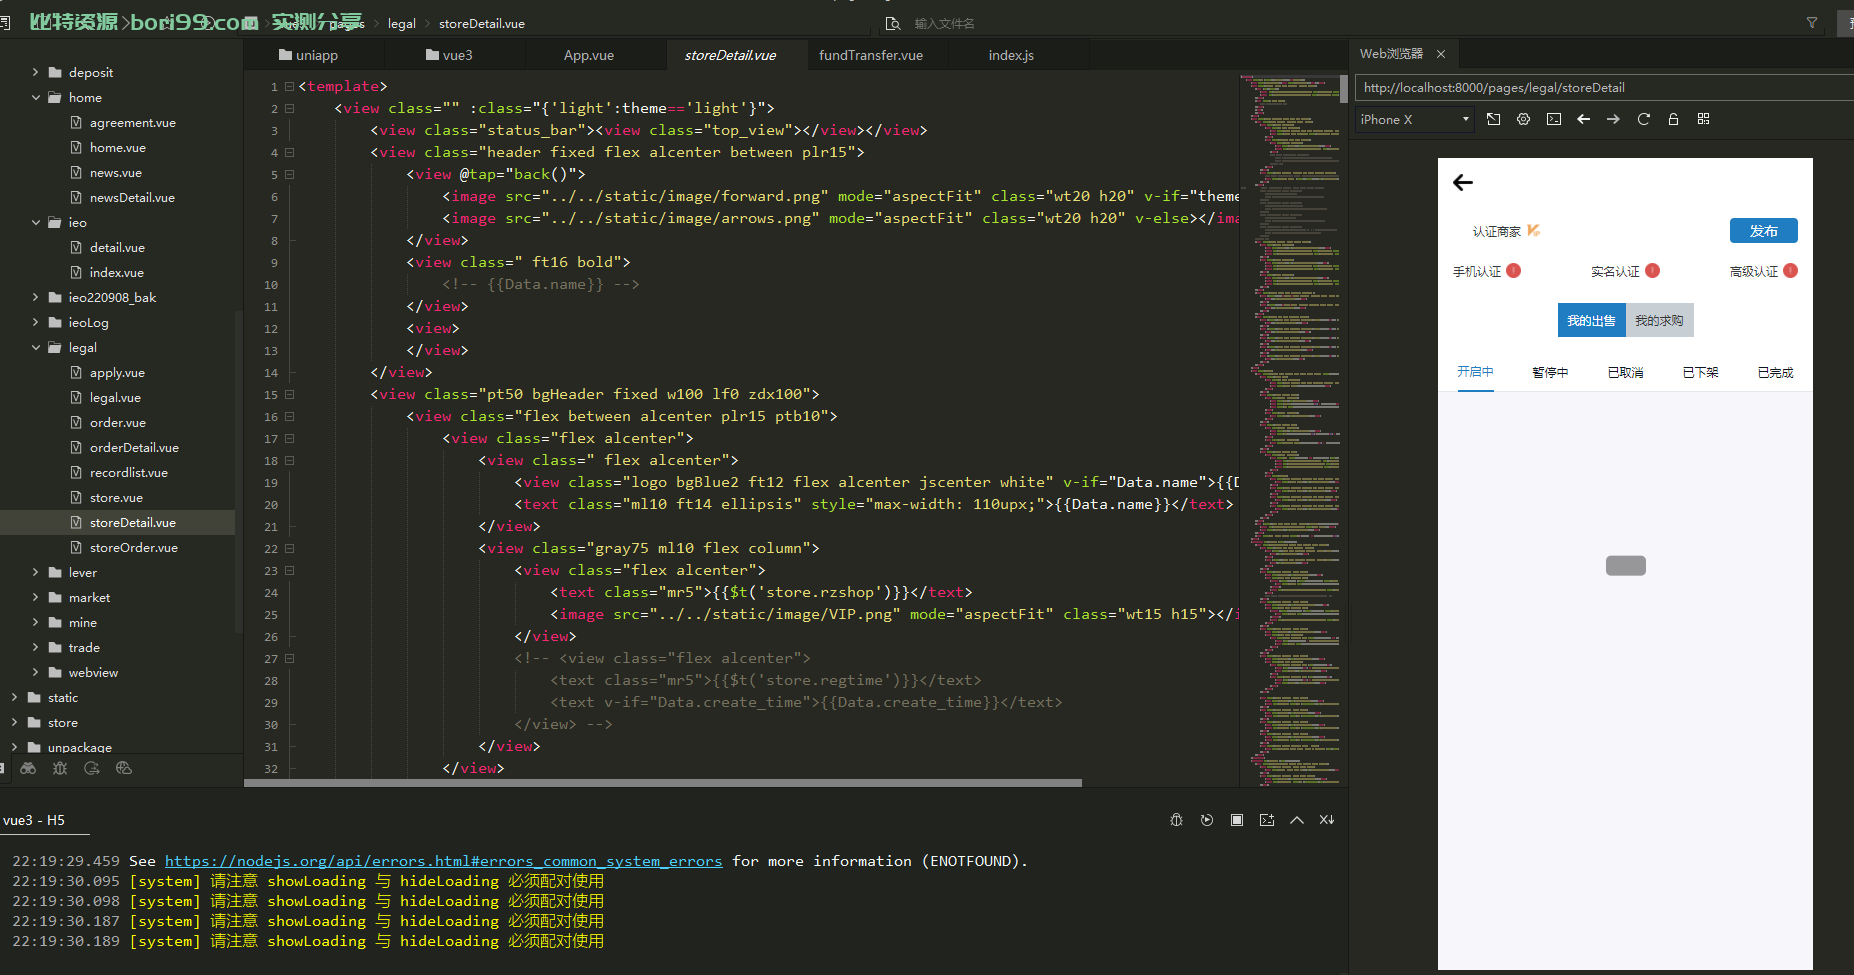This screenshot has width=1854, height=975.
Task: Open the browser devtools console icon
Action: tap(1553, 119)
